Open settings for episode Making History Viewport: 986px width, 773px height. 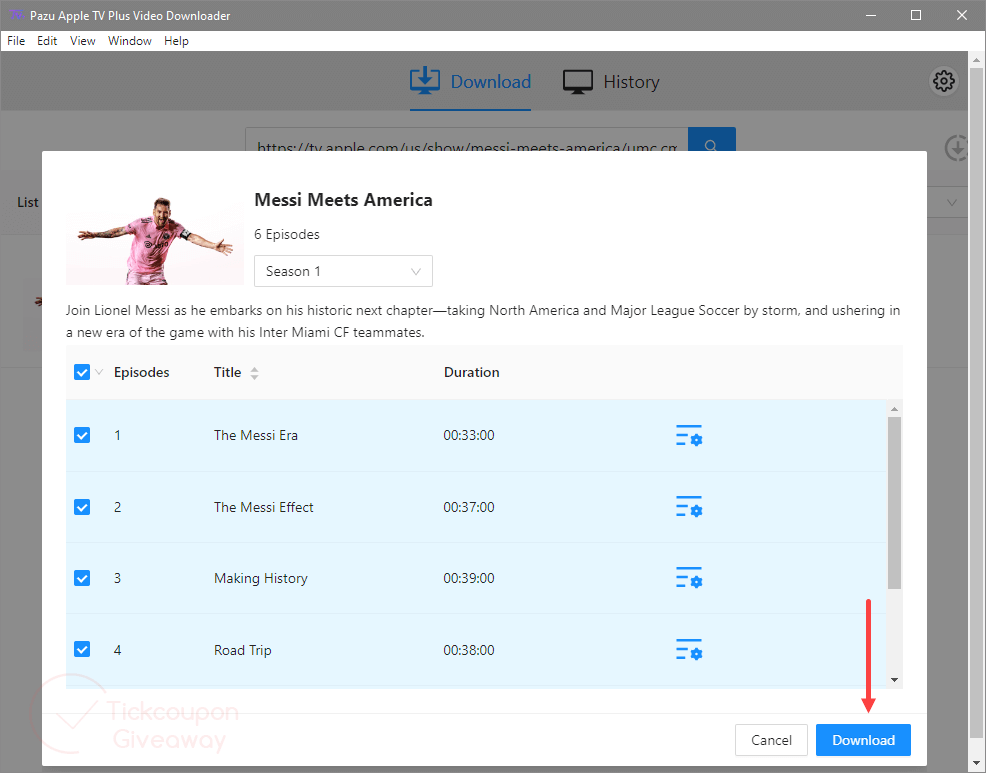click(689, 578)
